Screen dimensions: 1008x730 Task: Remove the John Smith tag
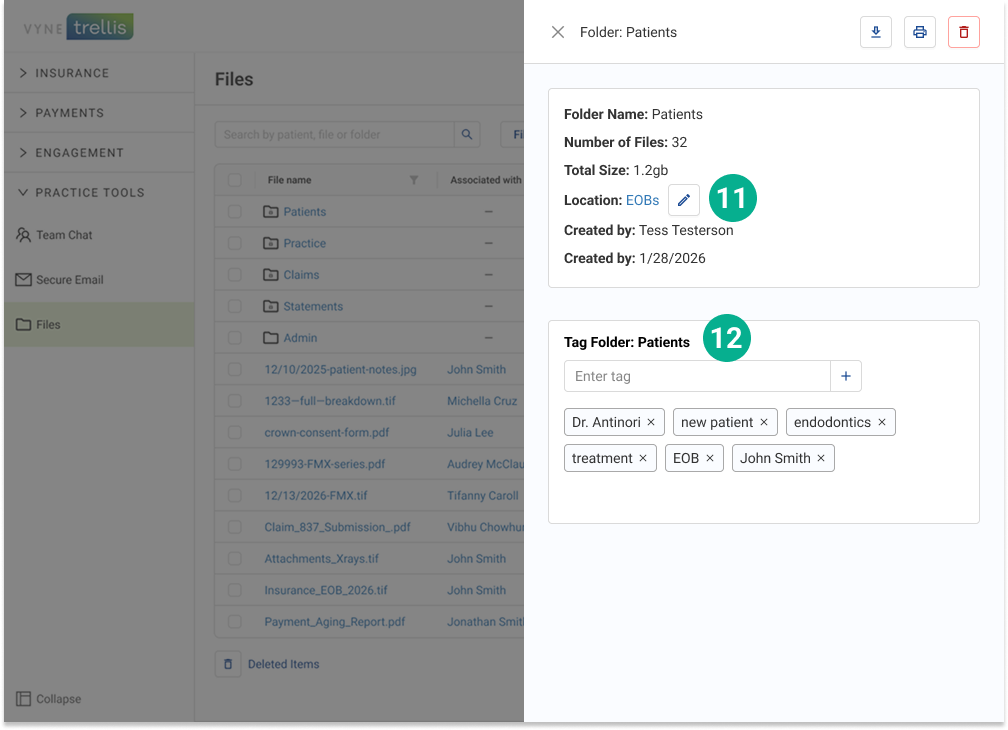[x=821, y=458]
